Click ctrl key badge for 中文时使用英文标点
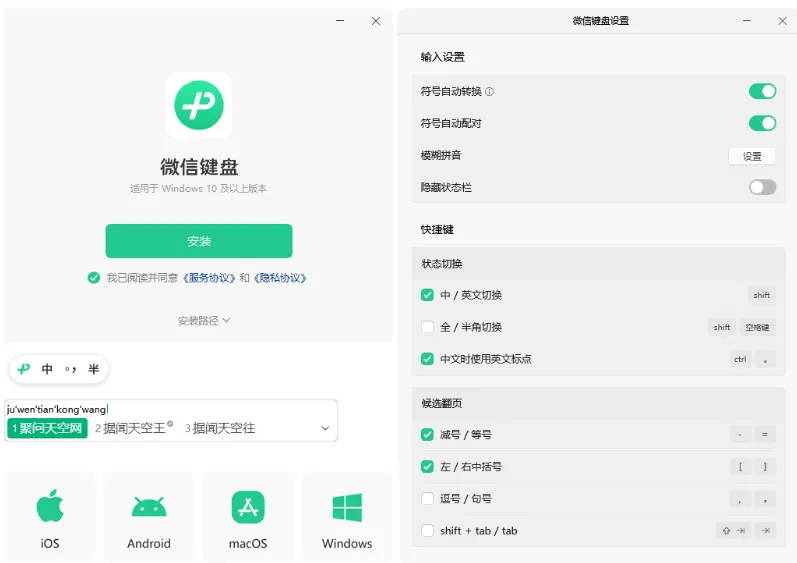 coord(740,359)
